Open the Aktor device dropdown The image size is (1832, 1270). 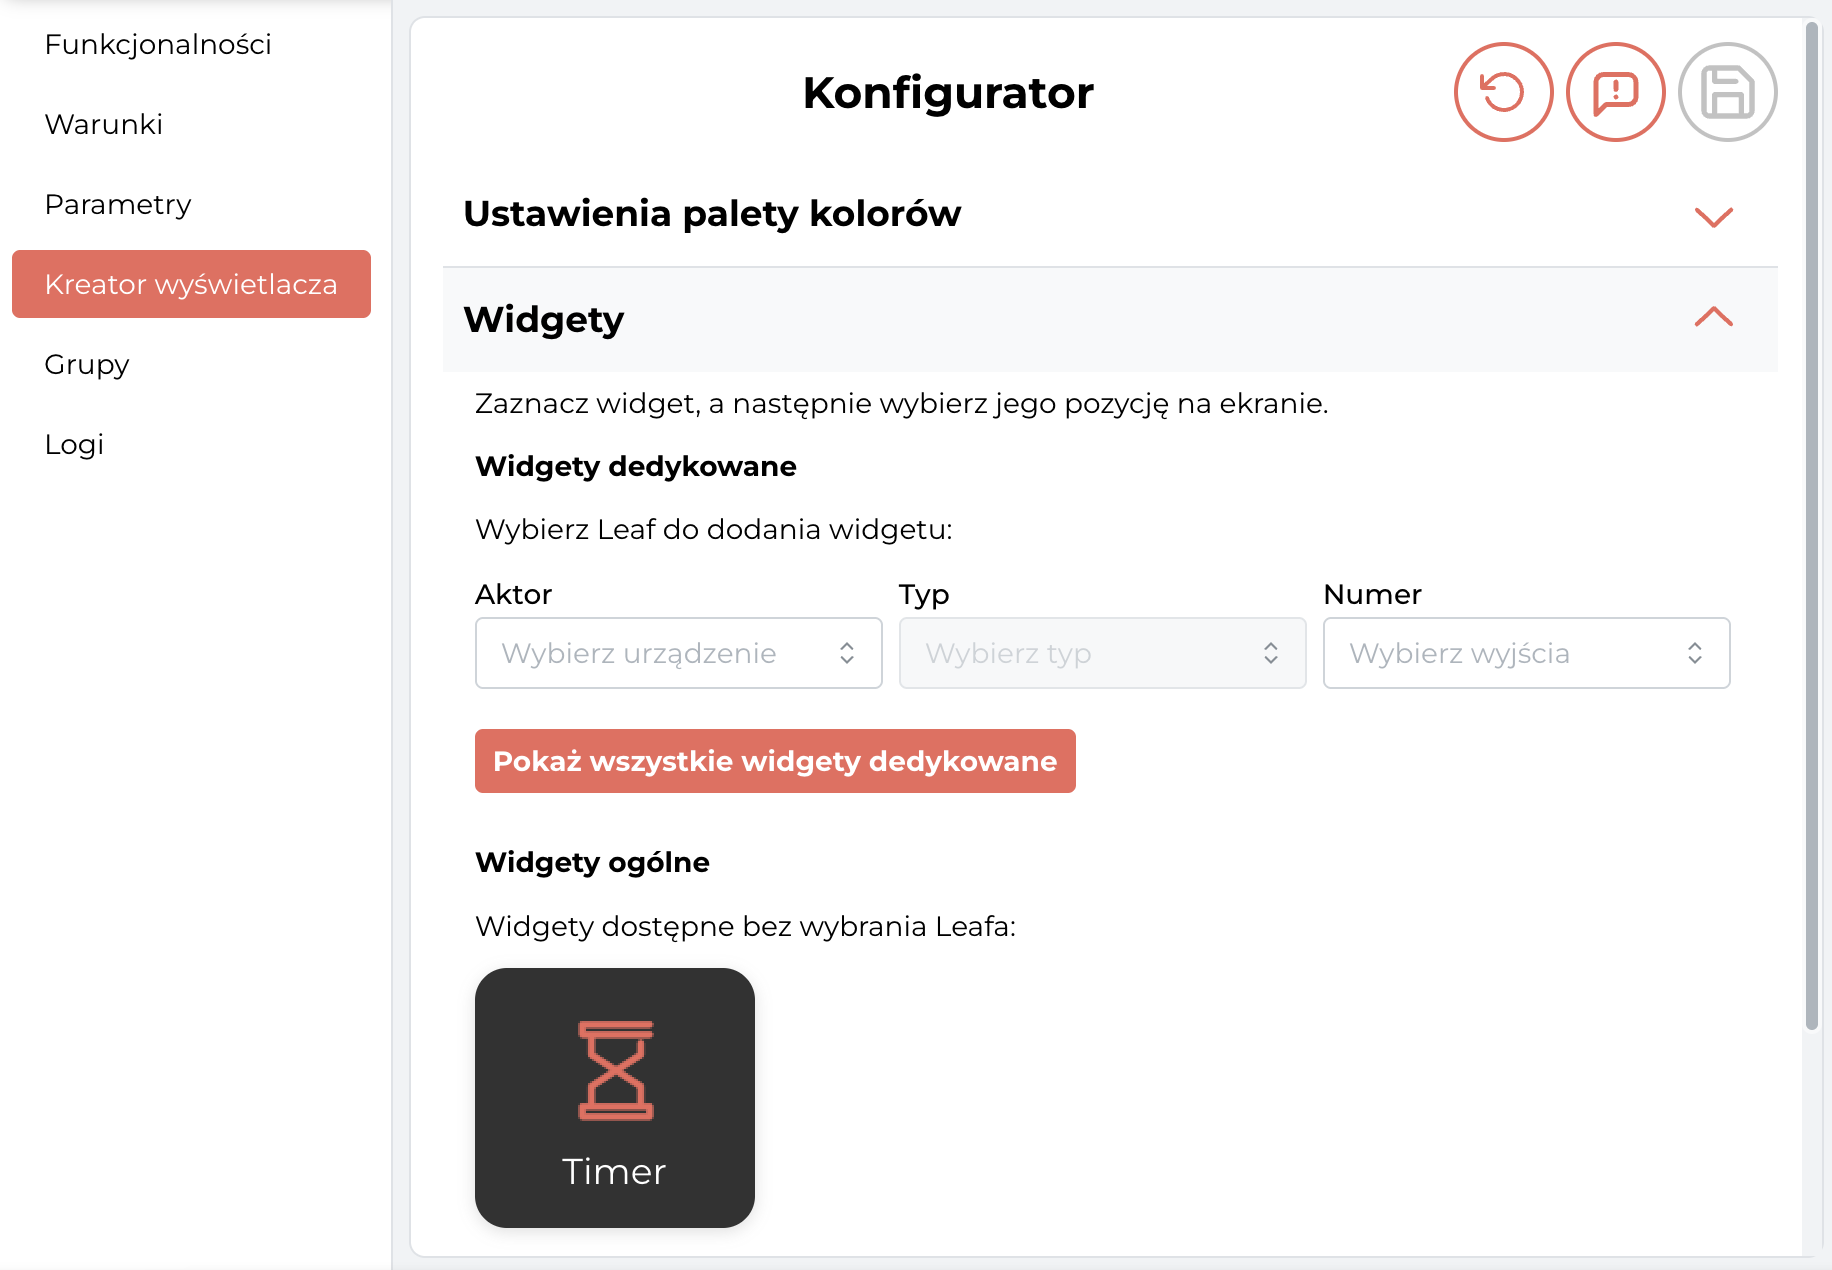(x=679, y=653)
